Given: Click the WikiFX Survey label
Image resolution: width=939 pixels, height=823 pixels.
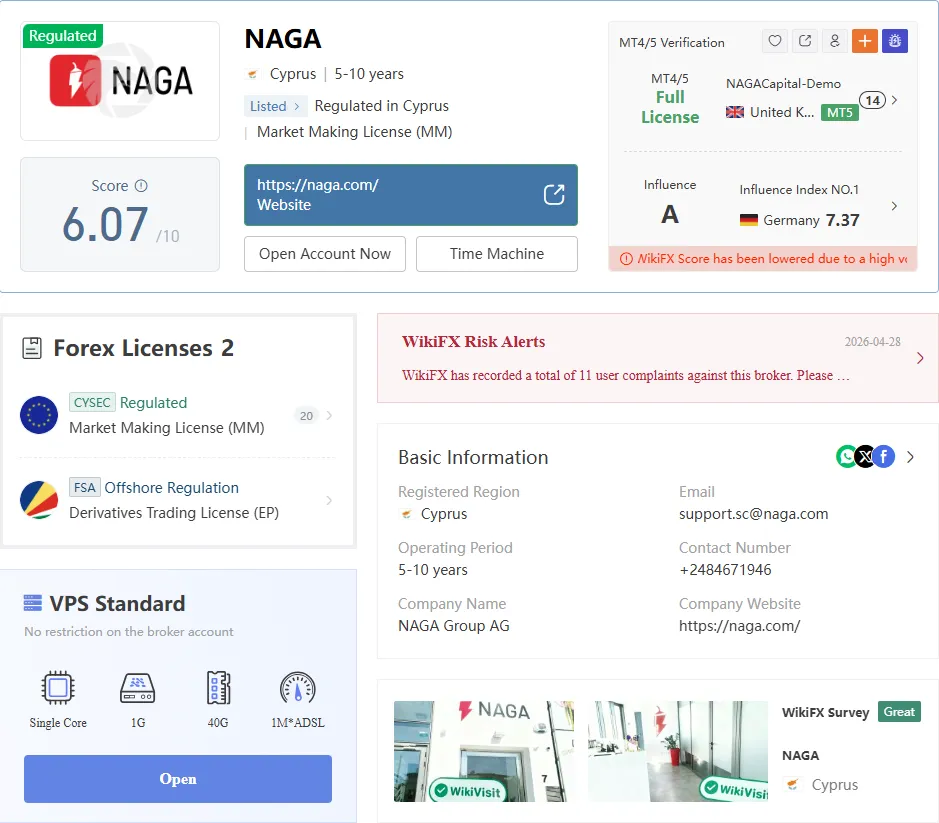Looking at the screenshot, I should (825, 712).
